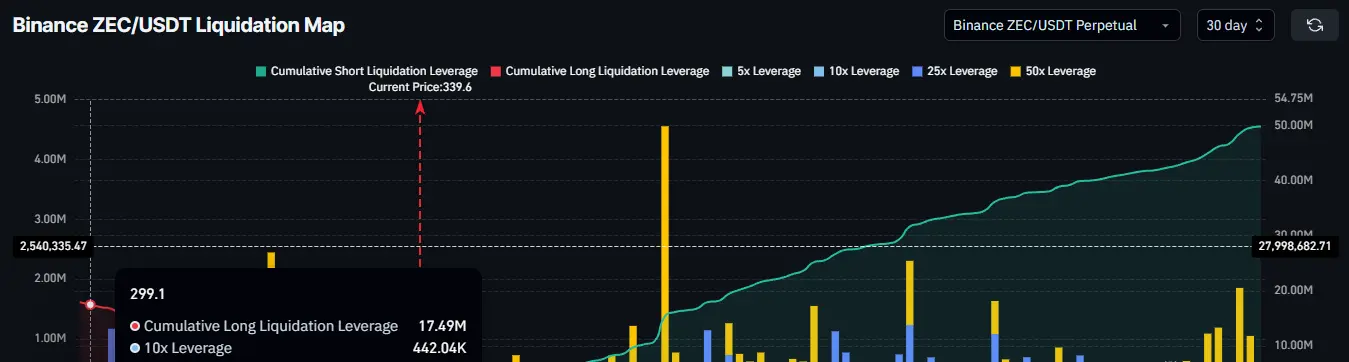Screen dimensions: 1349x362
Task: Click the red point on cumulative long line
Action: point(90,305)
